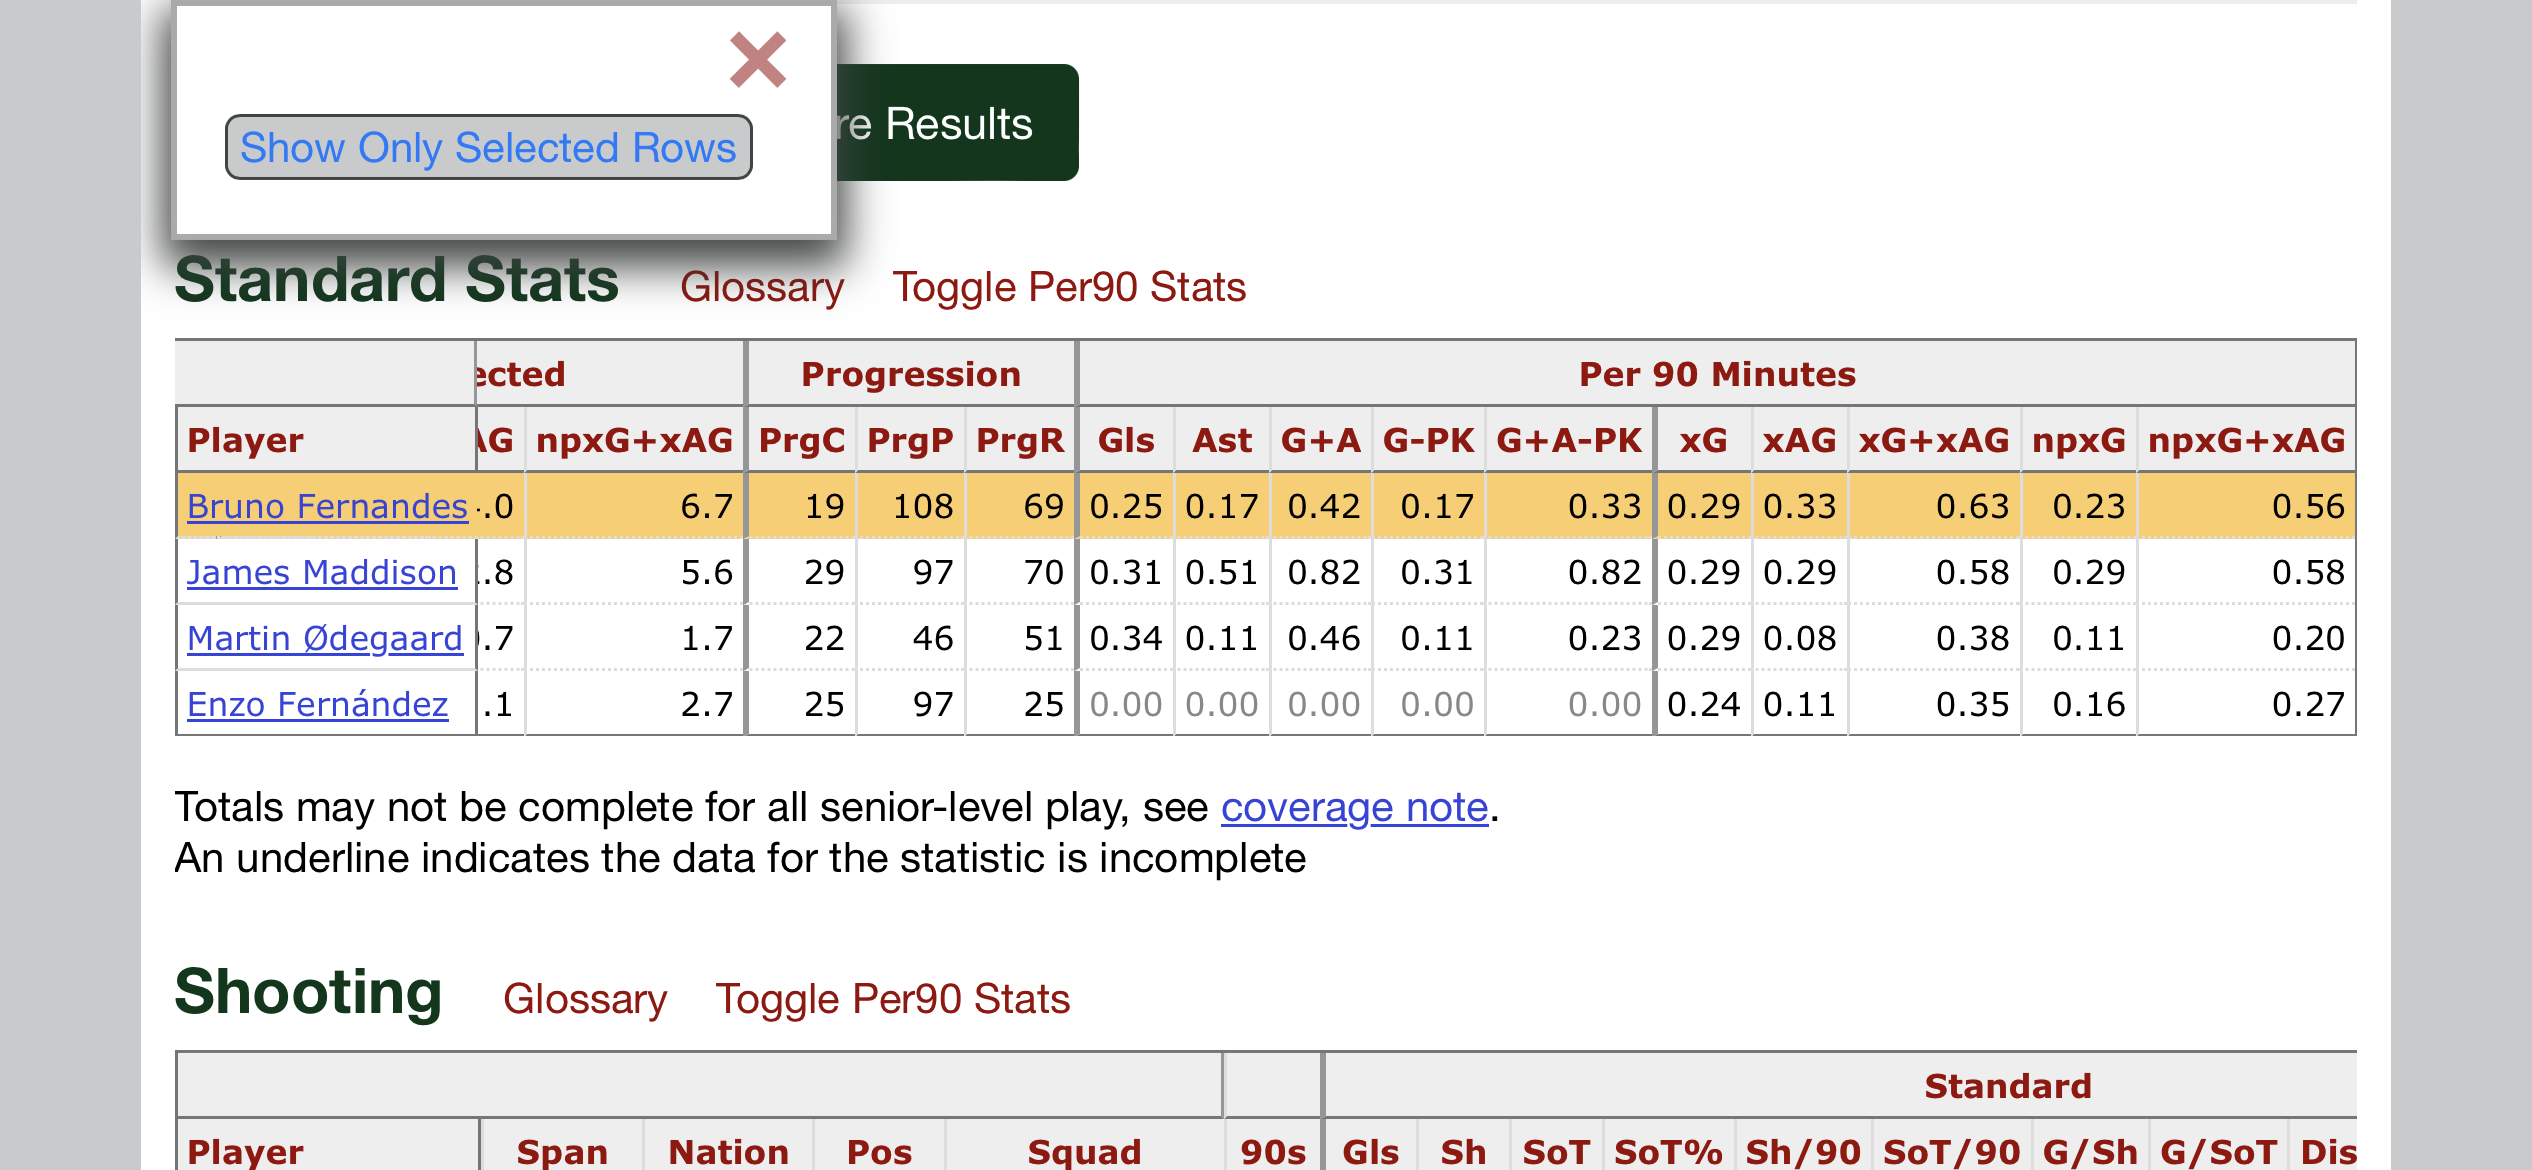Sort by the PrgC column header
Viewport: 2532px width, 1170px height.
coord(801,440)
